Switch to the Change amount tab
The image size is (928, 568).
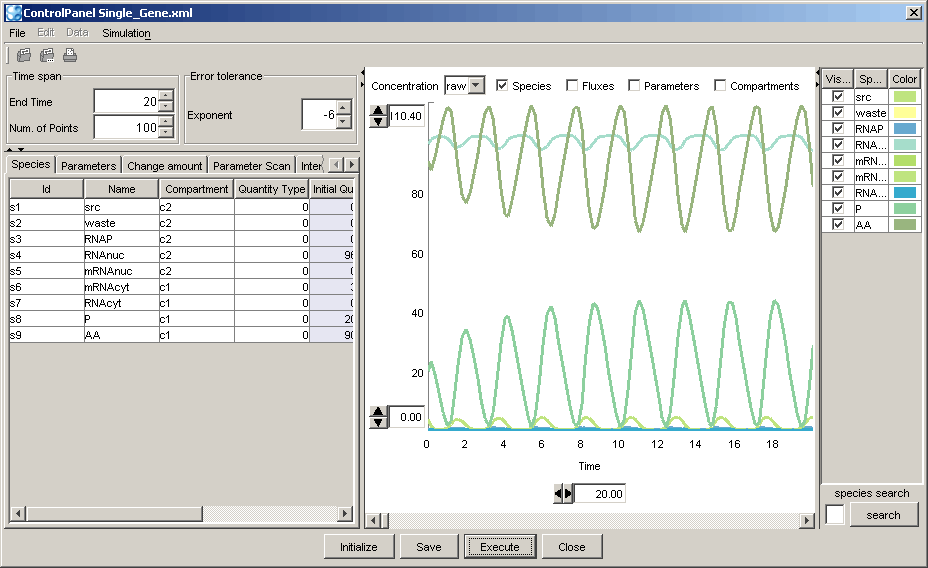[x=165, y=166]
